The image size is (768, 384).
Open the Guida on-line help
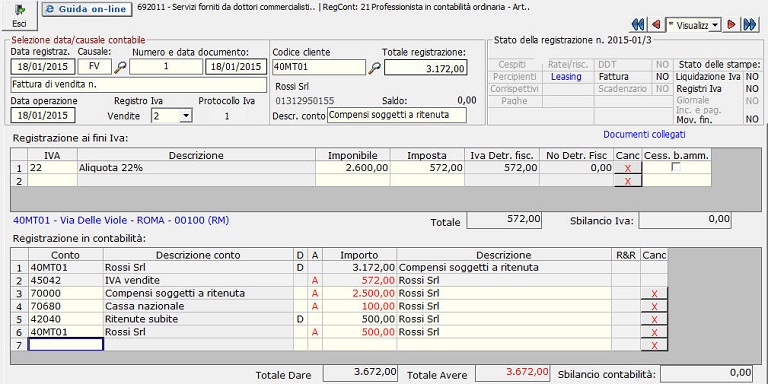(x=87, y=9)
